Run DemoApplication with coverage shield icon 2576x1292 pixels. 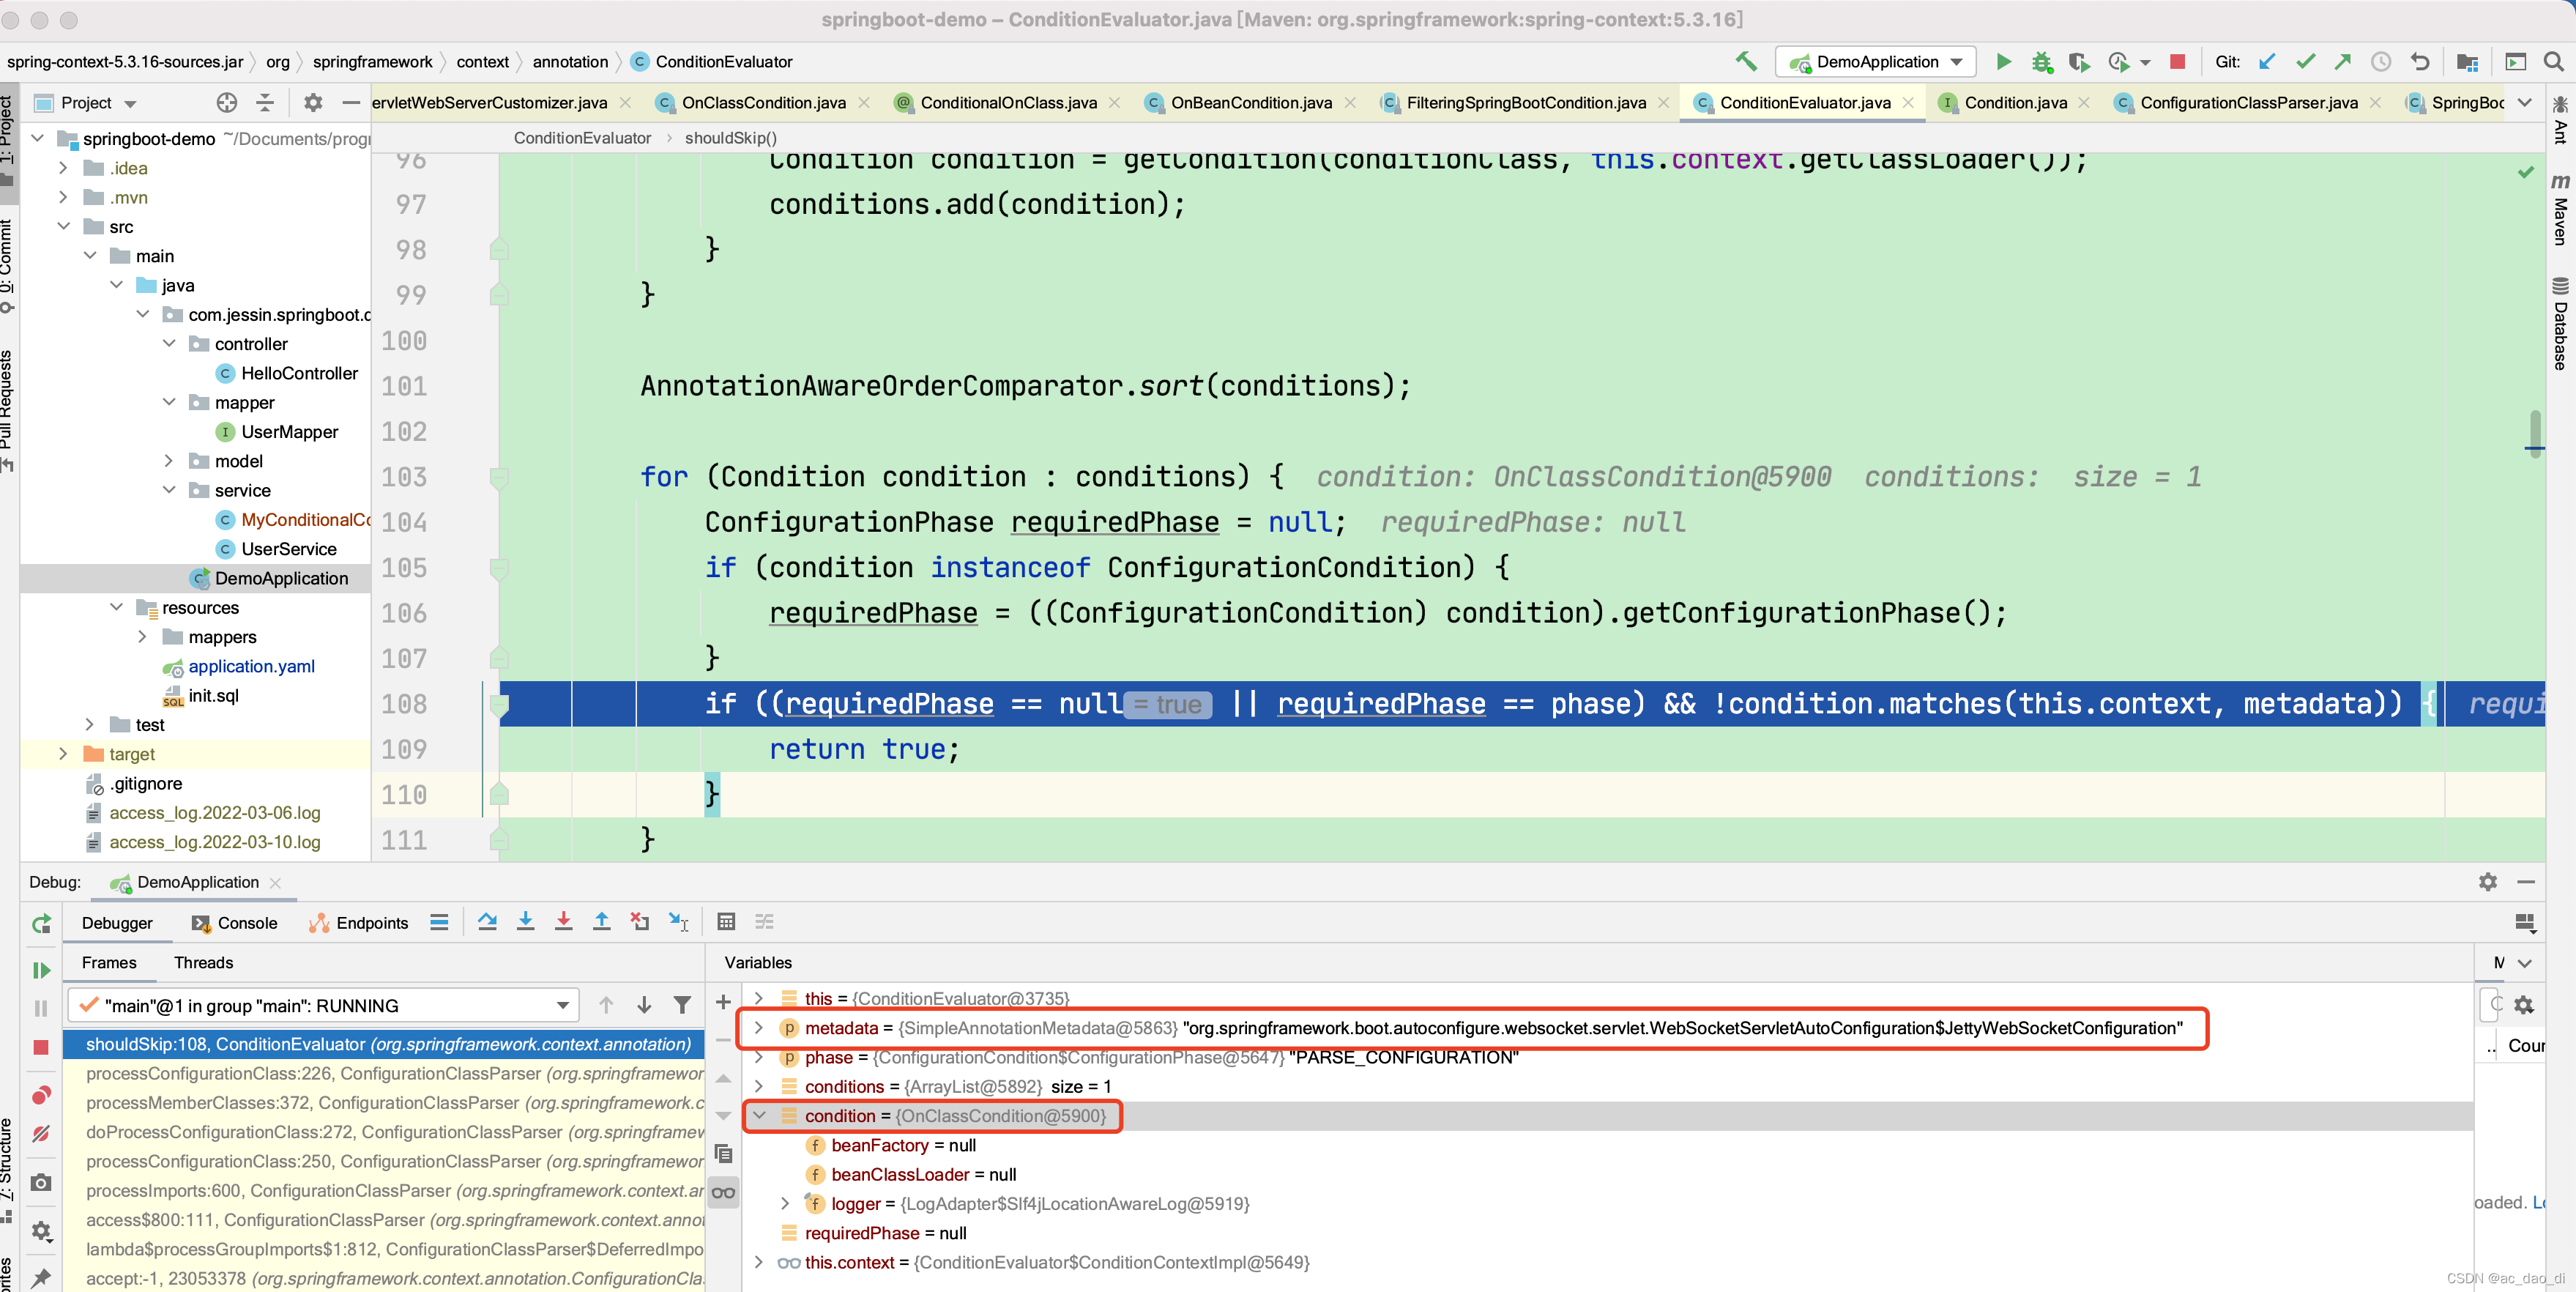click(x=2079, y=62)
